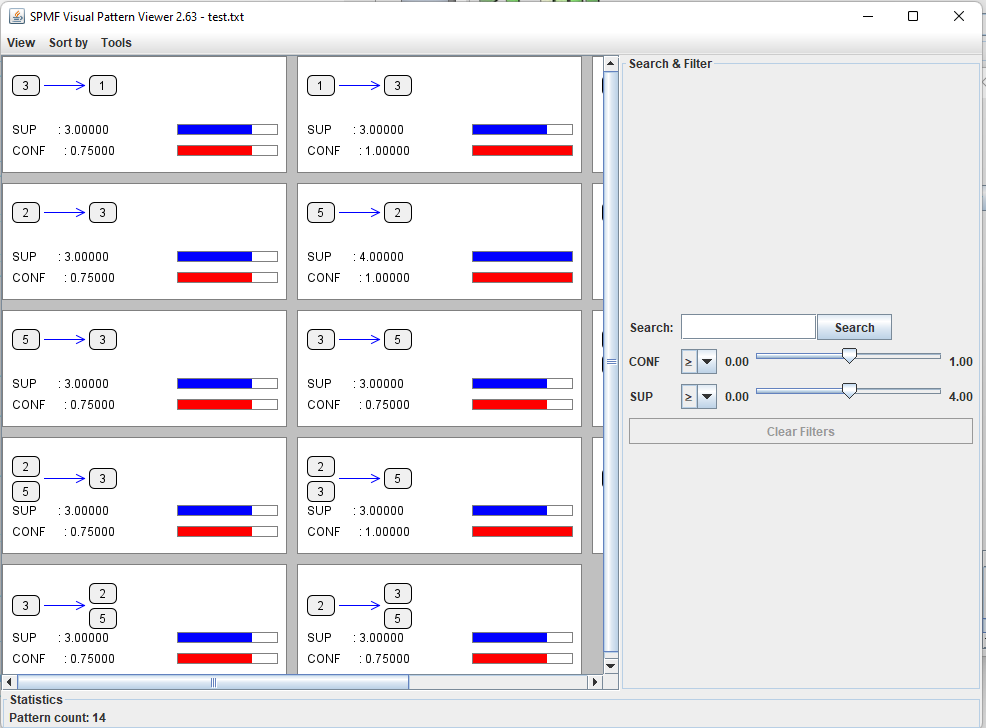Open the View menu
The height and width of the screenshot is (728, 986).
point(20,43)
